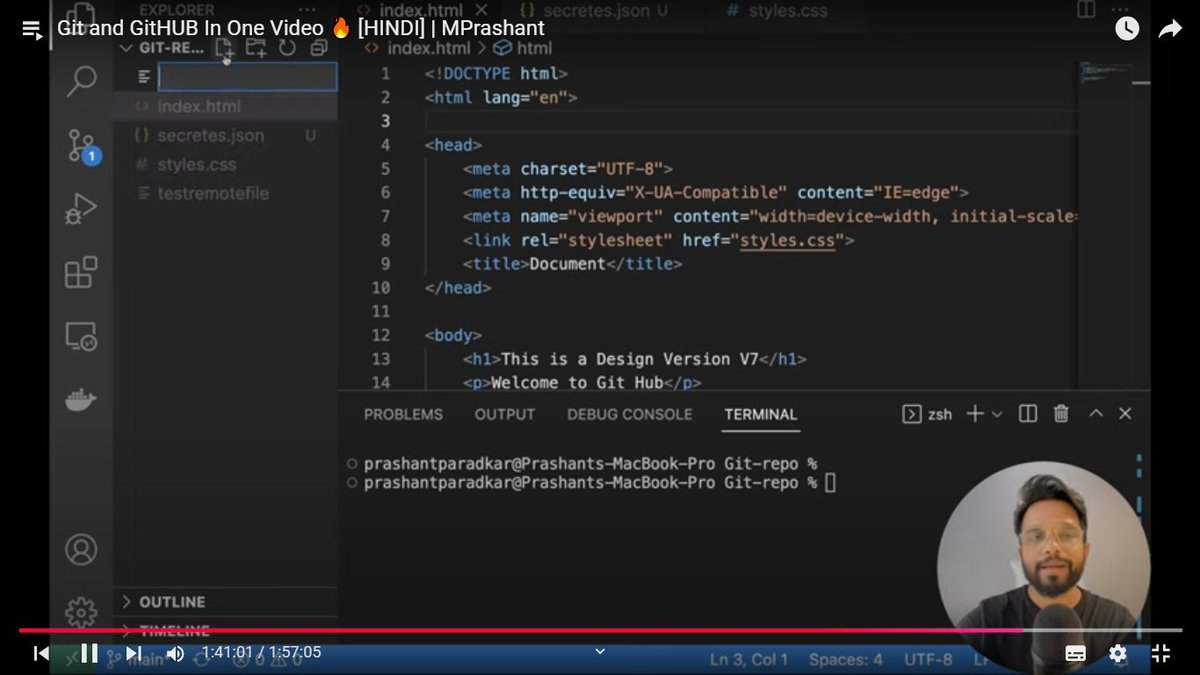Expand the OUTLINE section
Screen dimensions: 1200x675
point(172,602)
